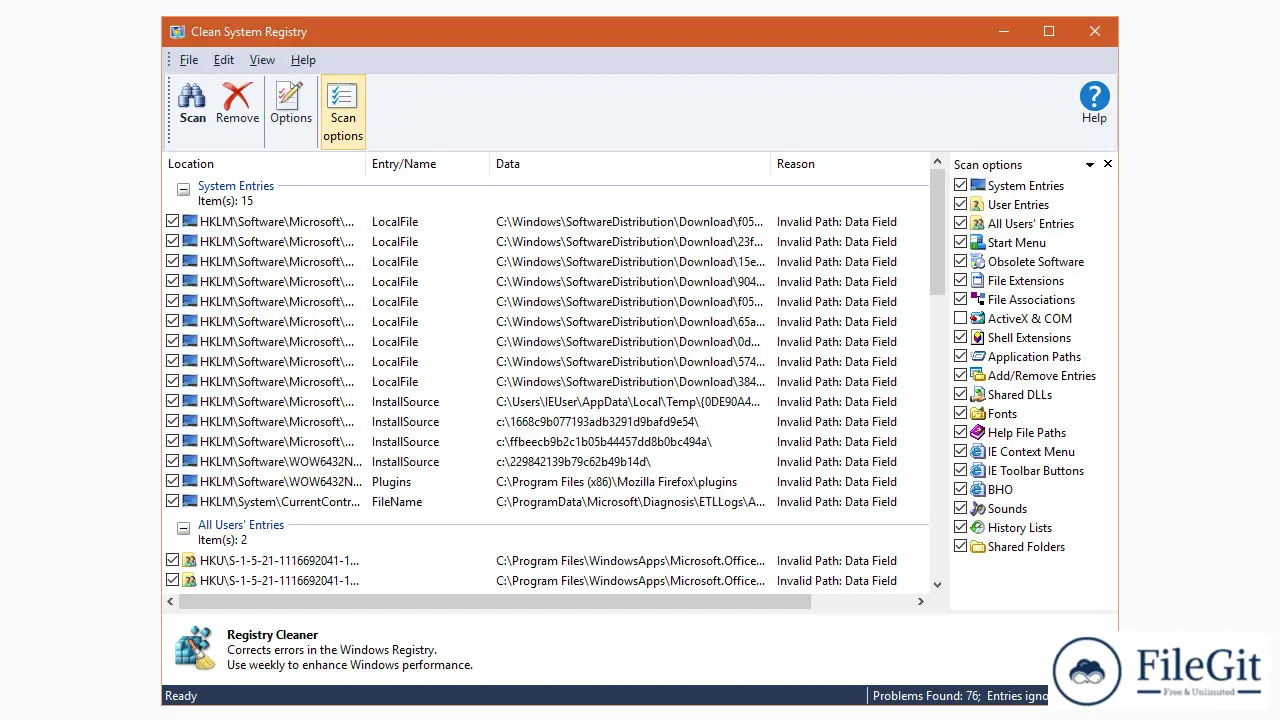Screen dimensions: 1280x720
Task: Open the Scan options panel dropdown arrow
Action: pyautogui.click(x=1090, y=164)
